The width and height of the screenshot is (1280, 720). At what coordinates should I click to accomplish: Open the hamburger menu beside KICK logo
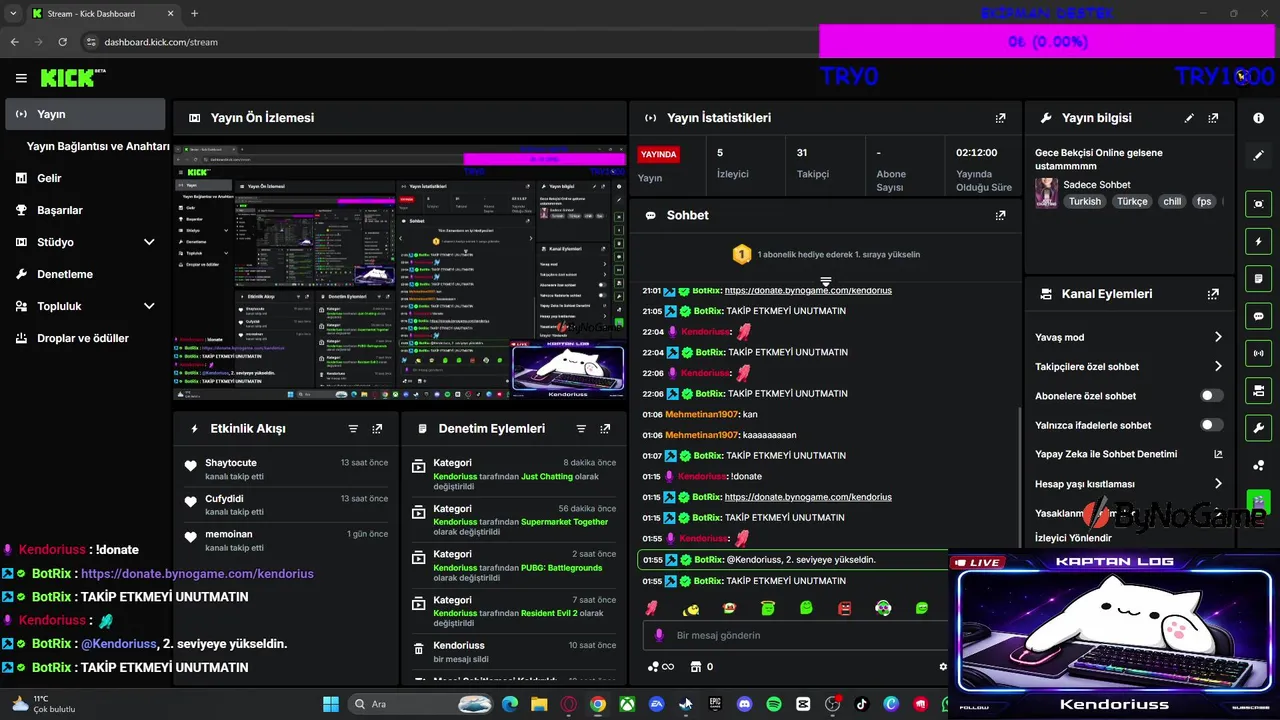pyautogui.click(x=21, y=78)
